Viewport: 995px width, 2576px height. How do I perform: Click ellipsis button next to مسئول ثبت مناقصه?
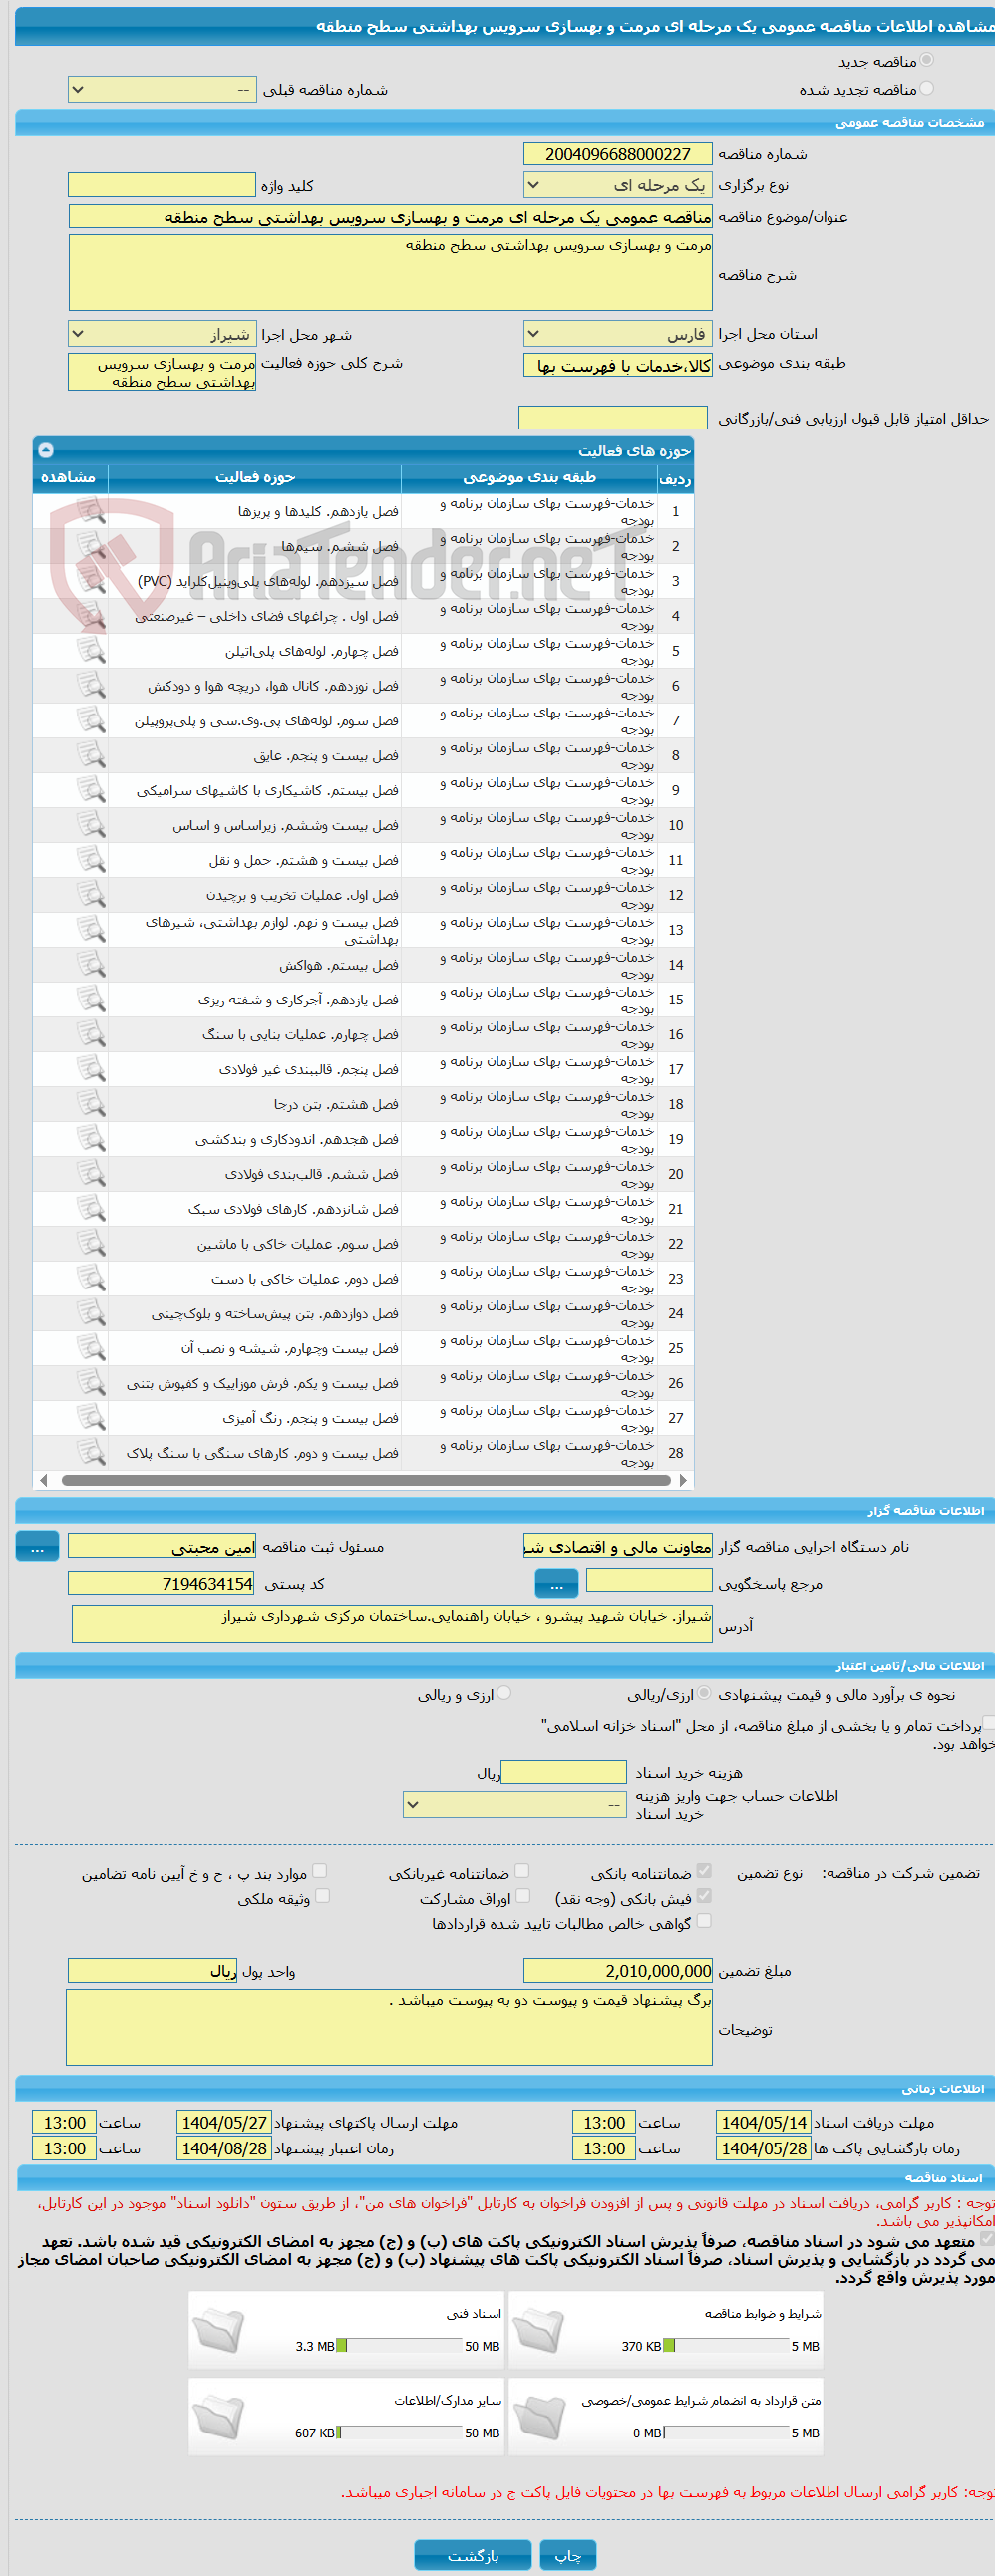37,1547
